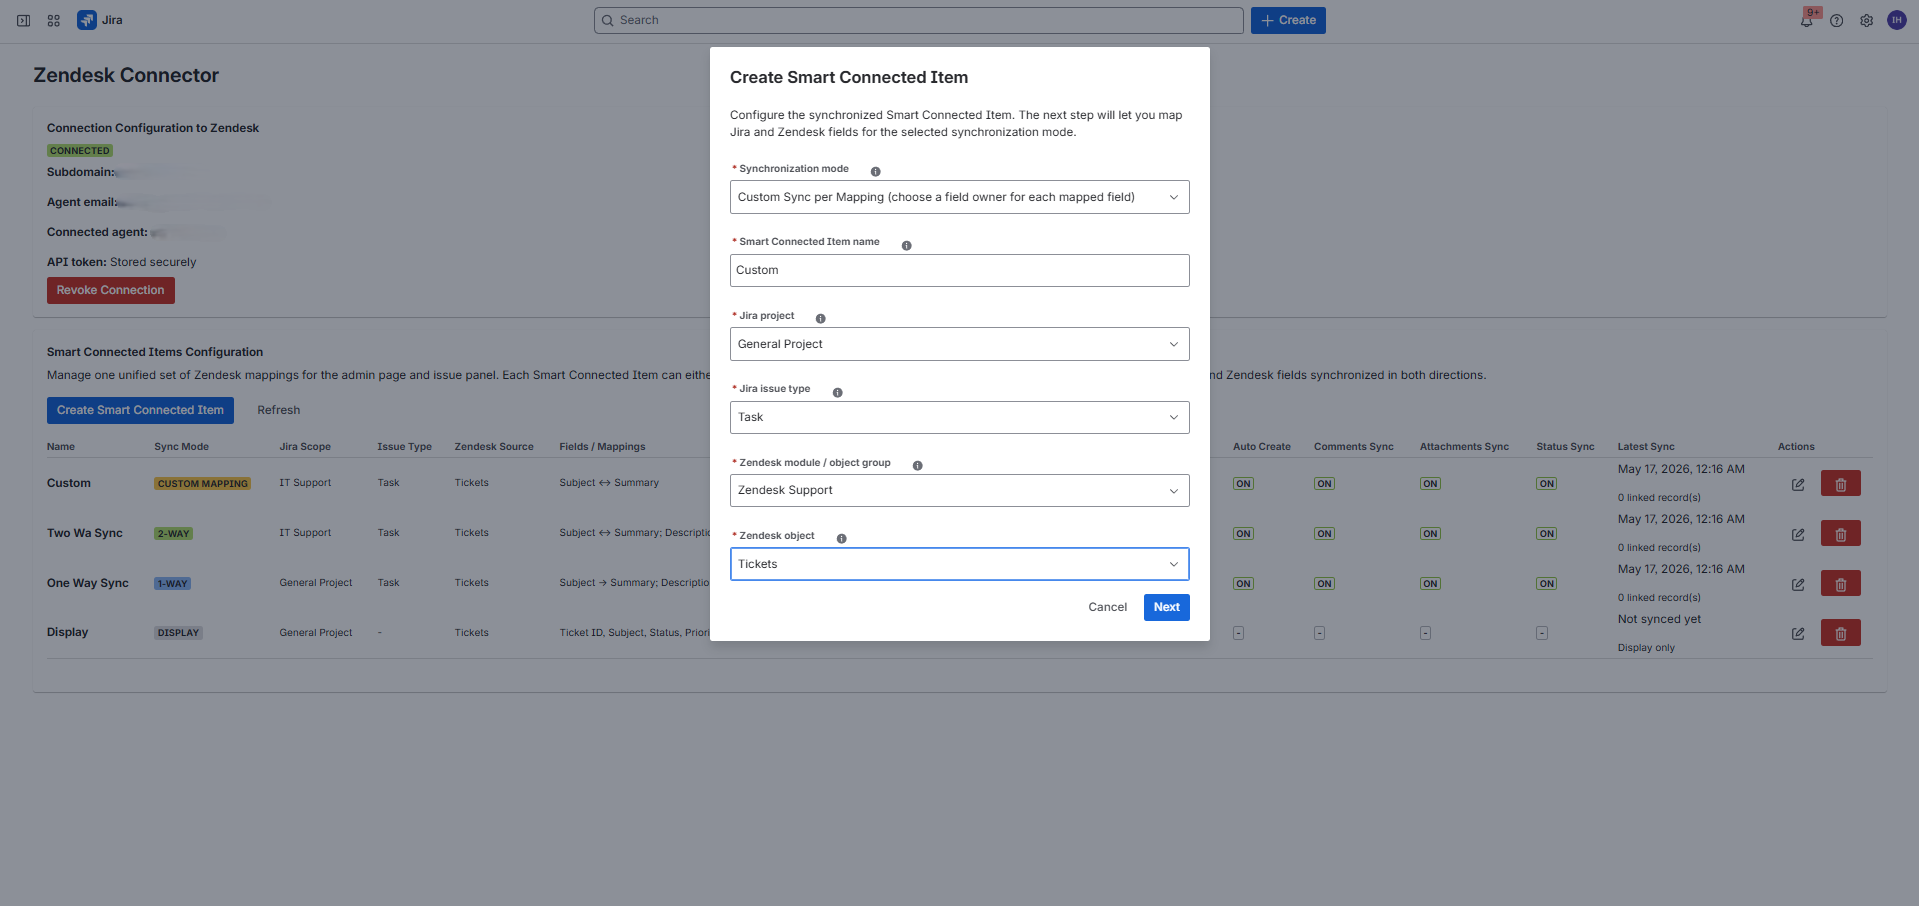Click the CONNECTED status badge
Viewport: 1919px width, 906px height.
[x=80, y=151]
